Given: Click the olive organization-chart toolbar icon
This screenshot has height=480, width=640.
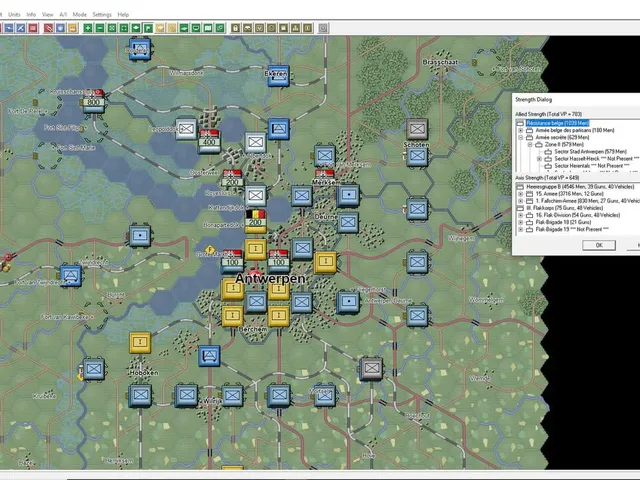Looking at the screenshot, I should pos(296,28).
